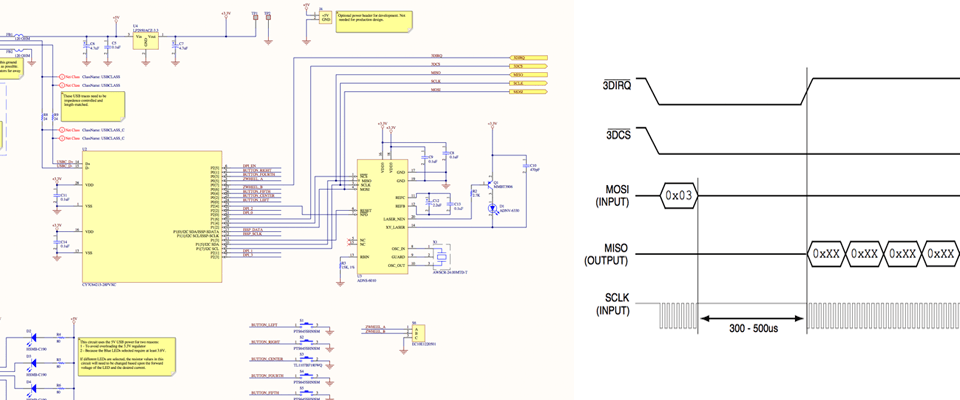Image resolution: width=960 pixels, height=400 pixels.
Task: Click the LP2950 voltage regulator symbol U4
Action: tap(145, 38)
